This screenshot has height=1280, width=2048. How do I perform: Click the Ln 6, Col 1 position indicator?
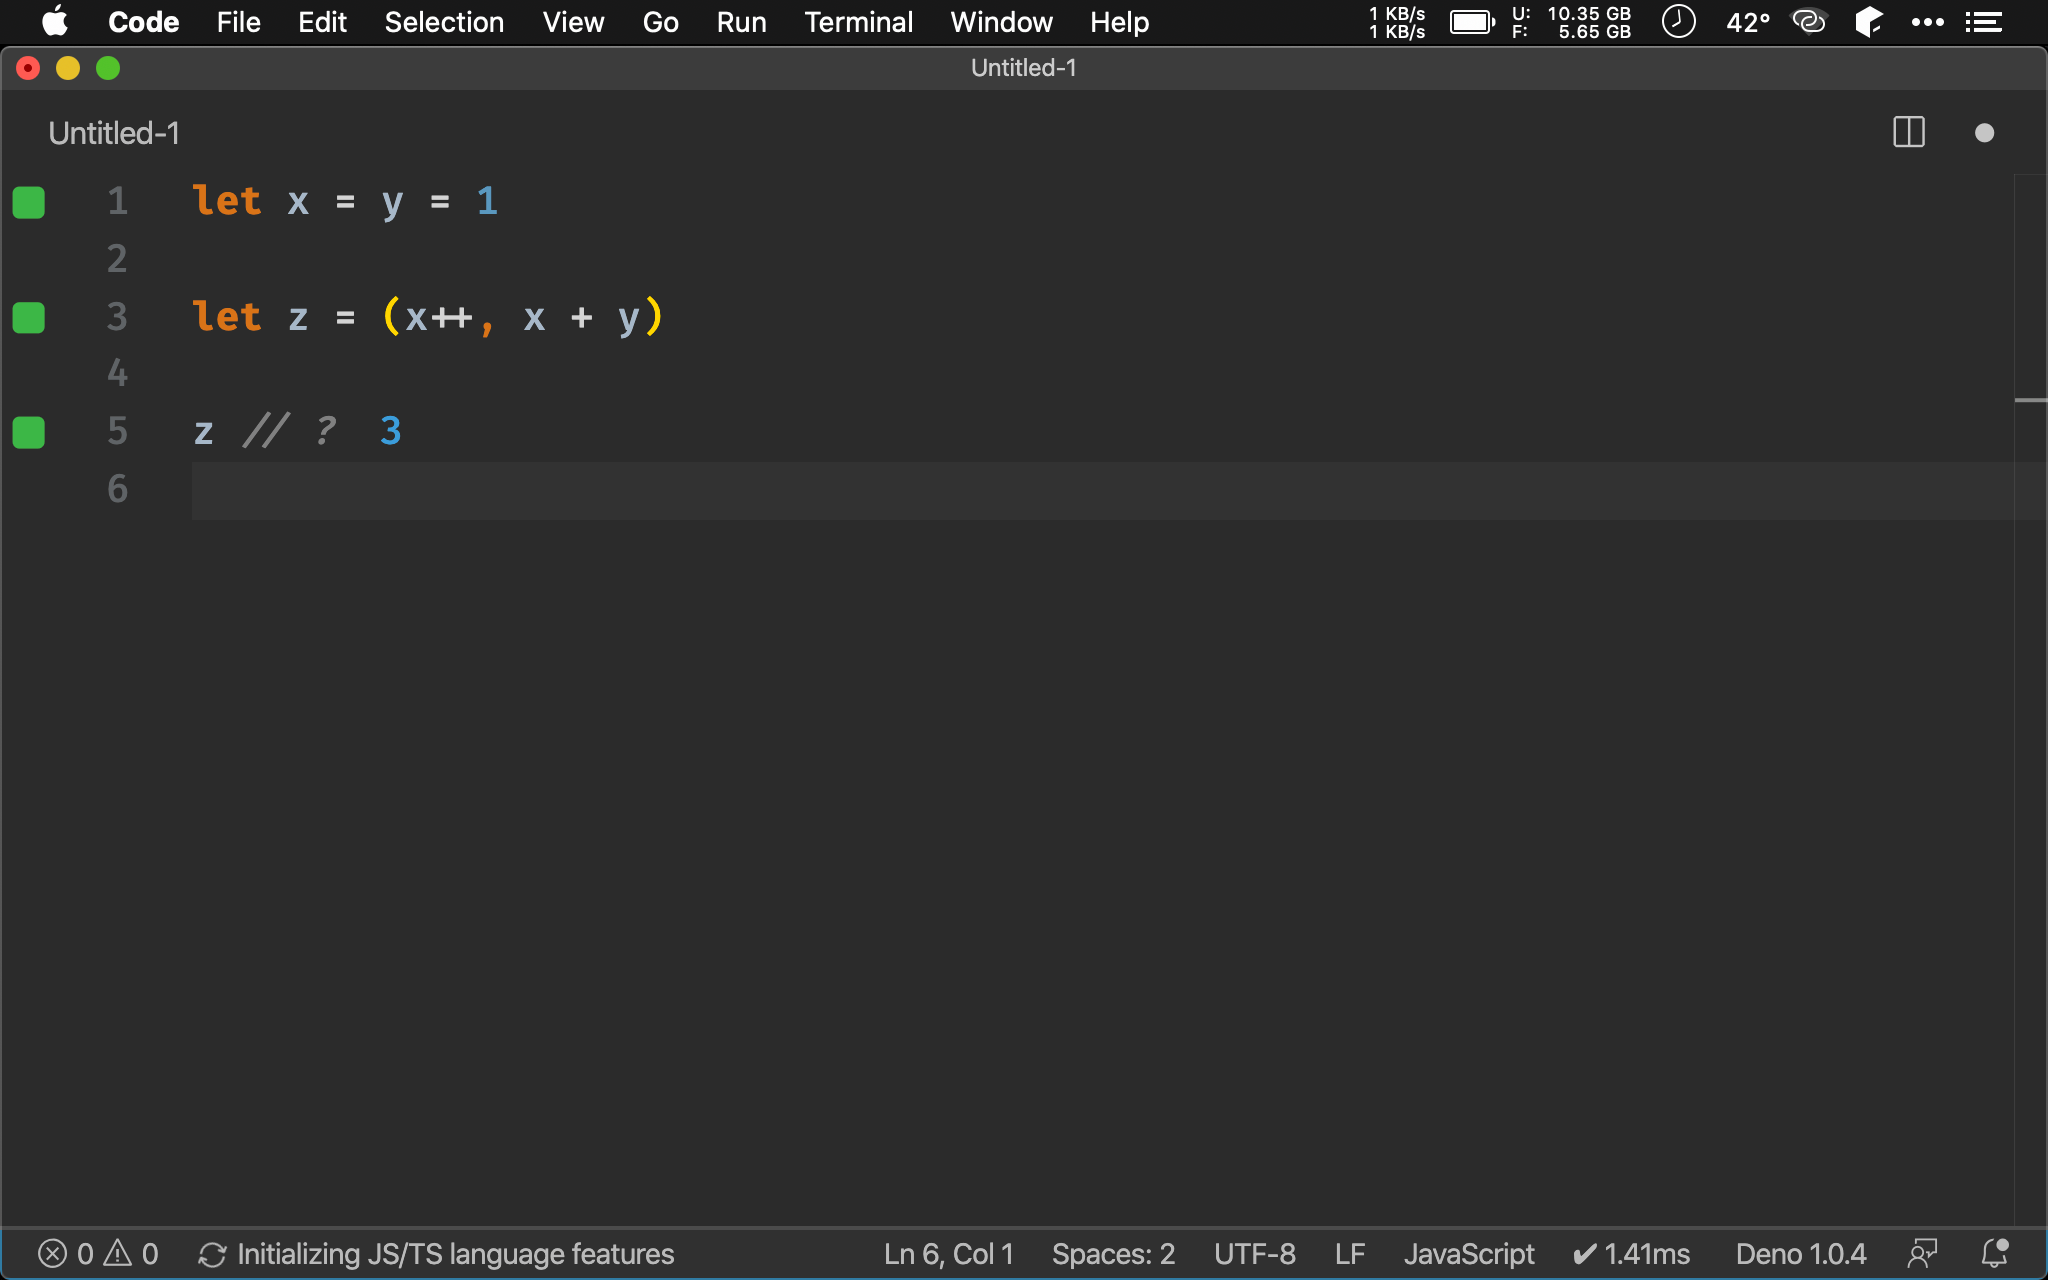[x=948, y=1253]
